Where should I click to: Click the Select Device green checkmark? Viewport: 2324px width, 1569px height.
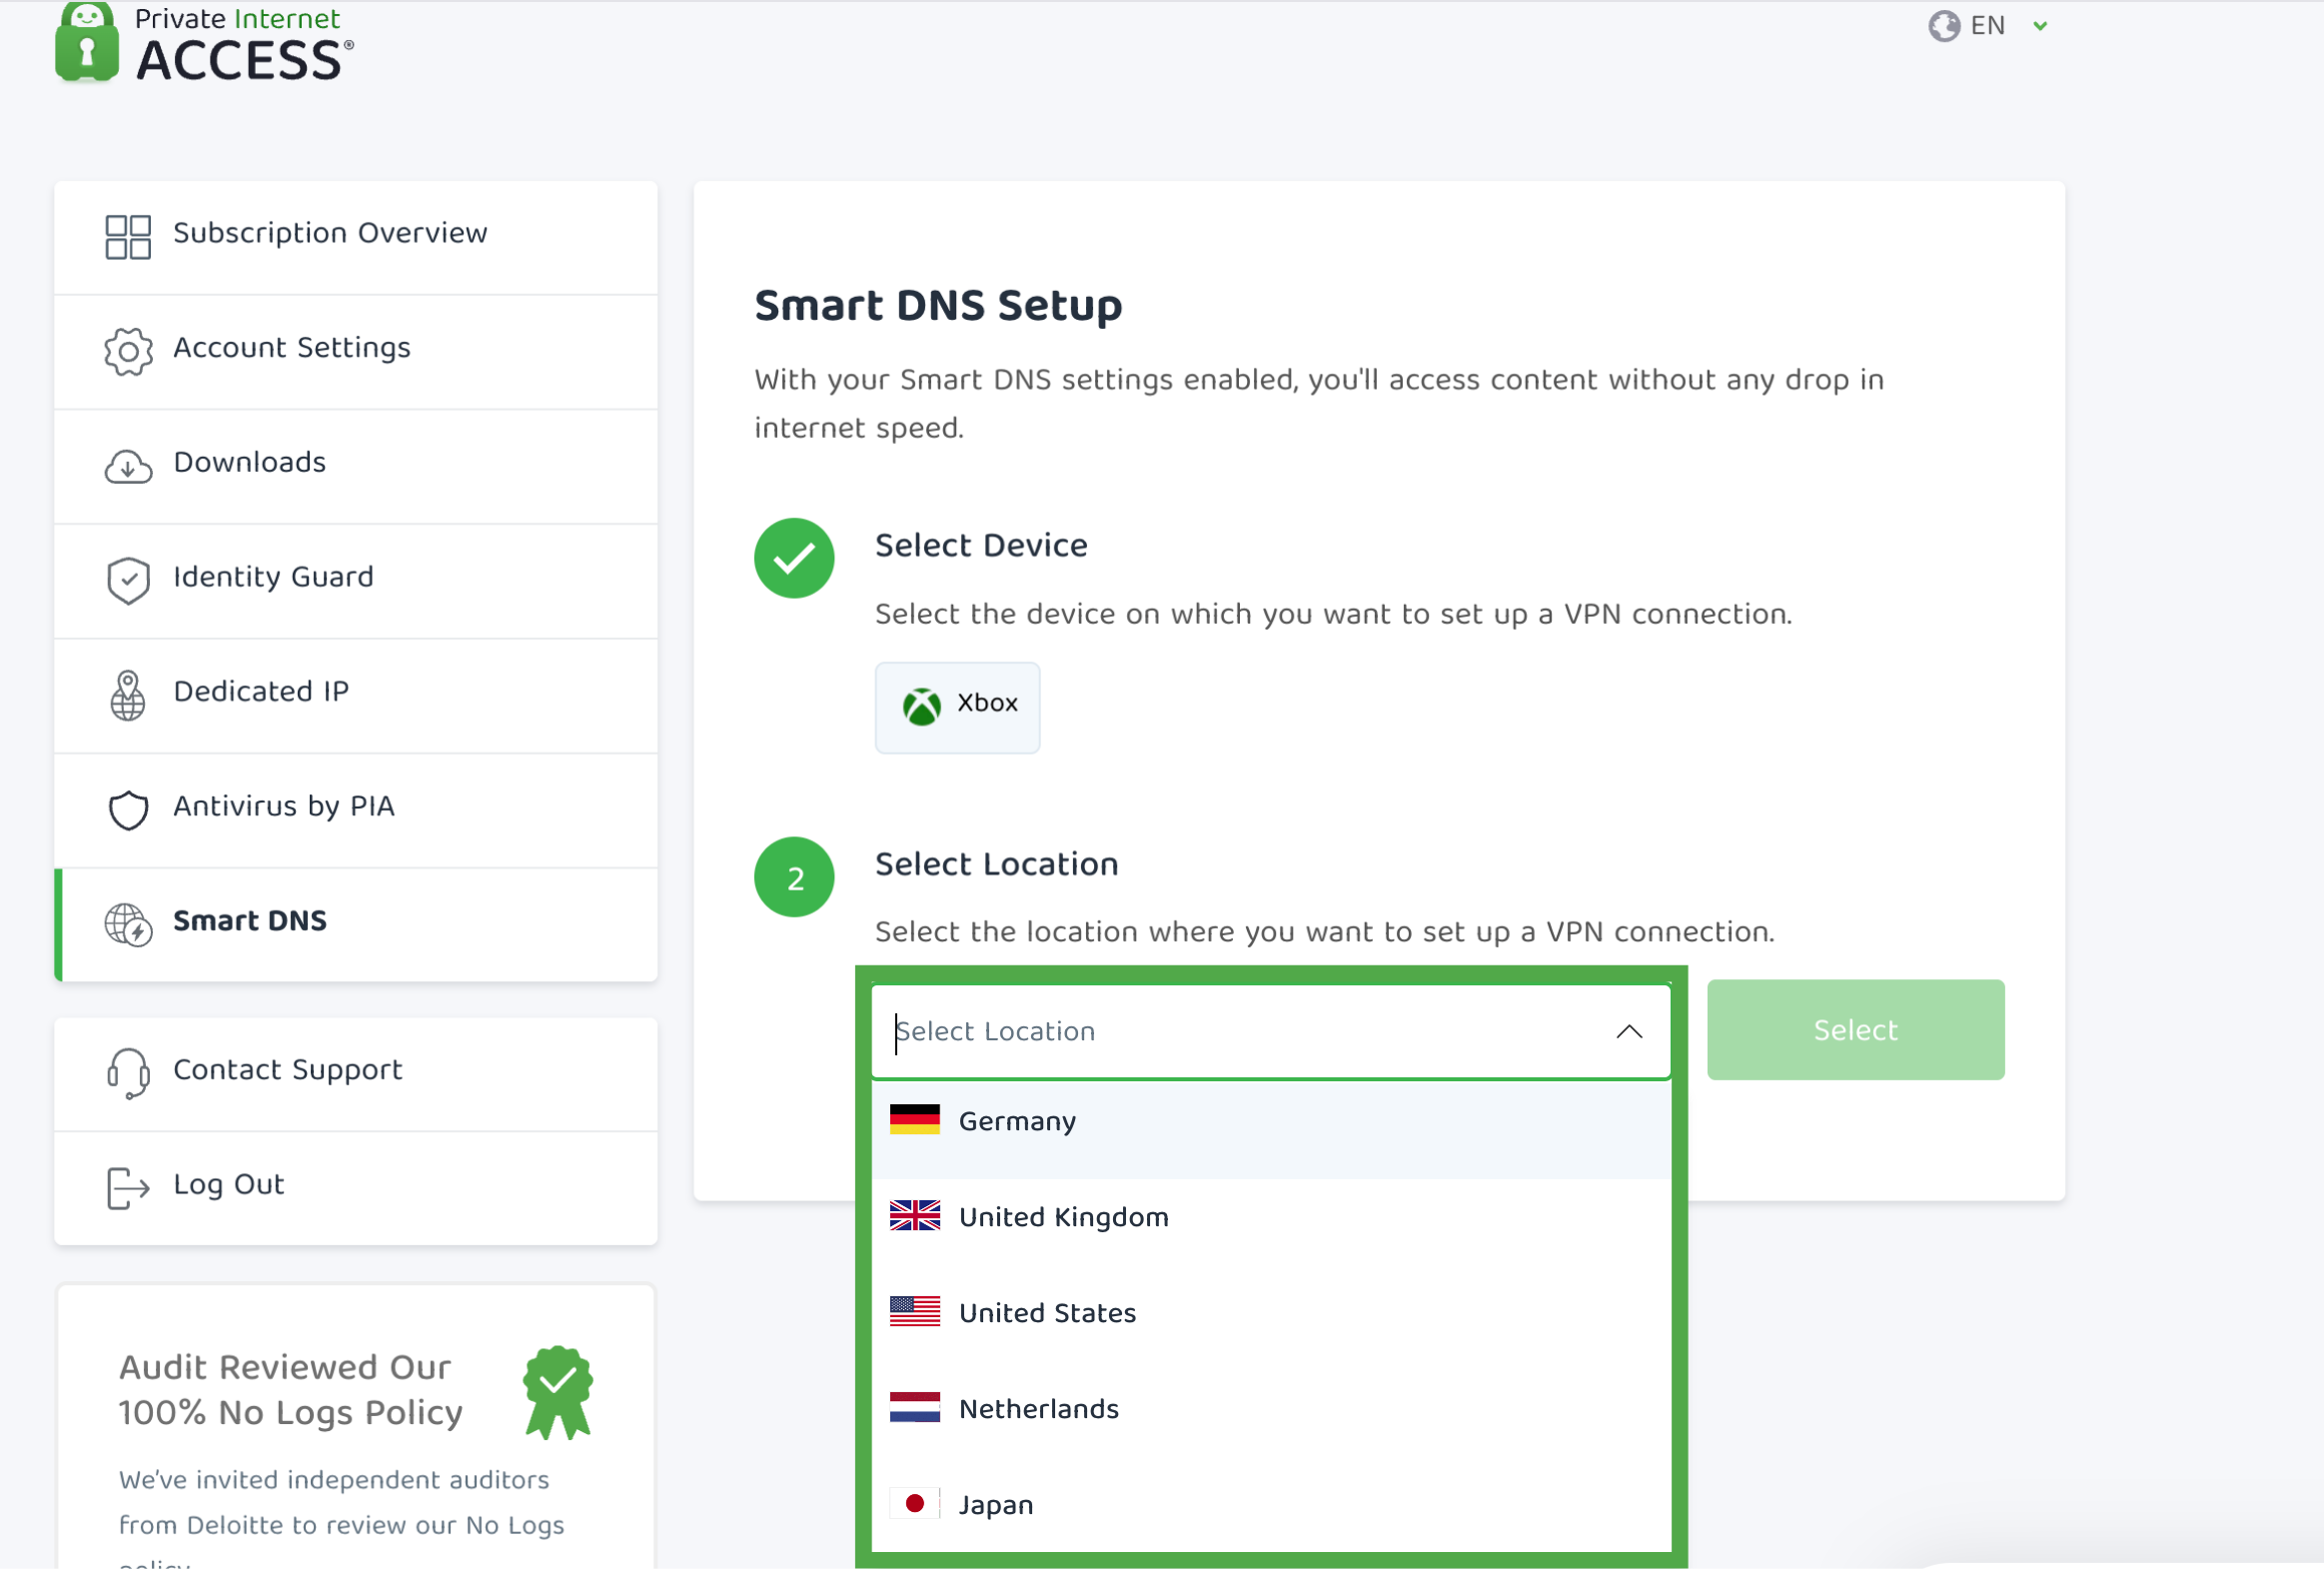(794, 558)
